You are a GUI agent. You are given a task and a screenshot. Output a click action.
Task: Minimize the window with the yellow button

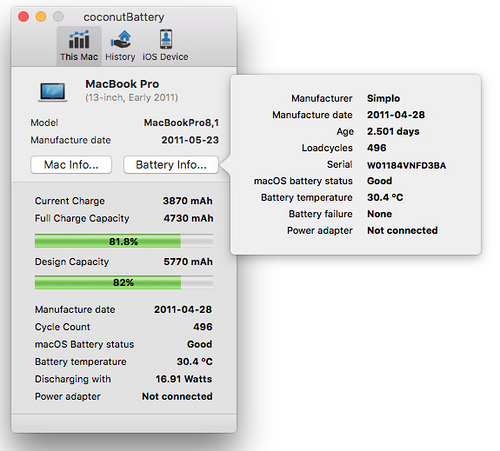pyautogui.click(x=41, y=16)
